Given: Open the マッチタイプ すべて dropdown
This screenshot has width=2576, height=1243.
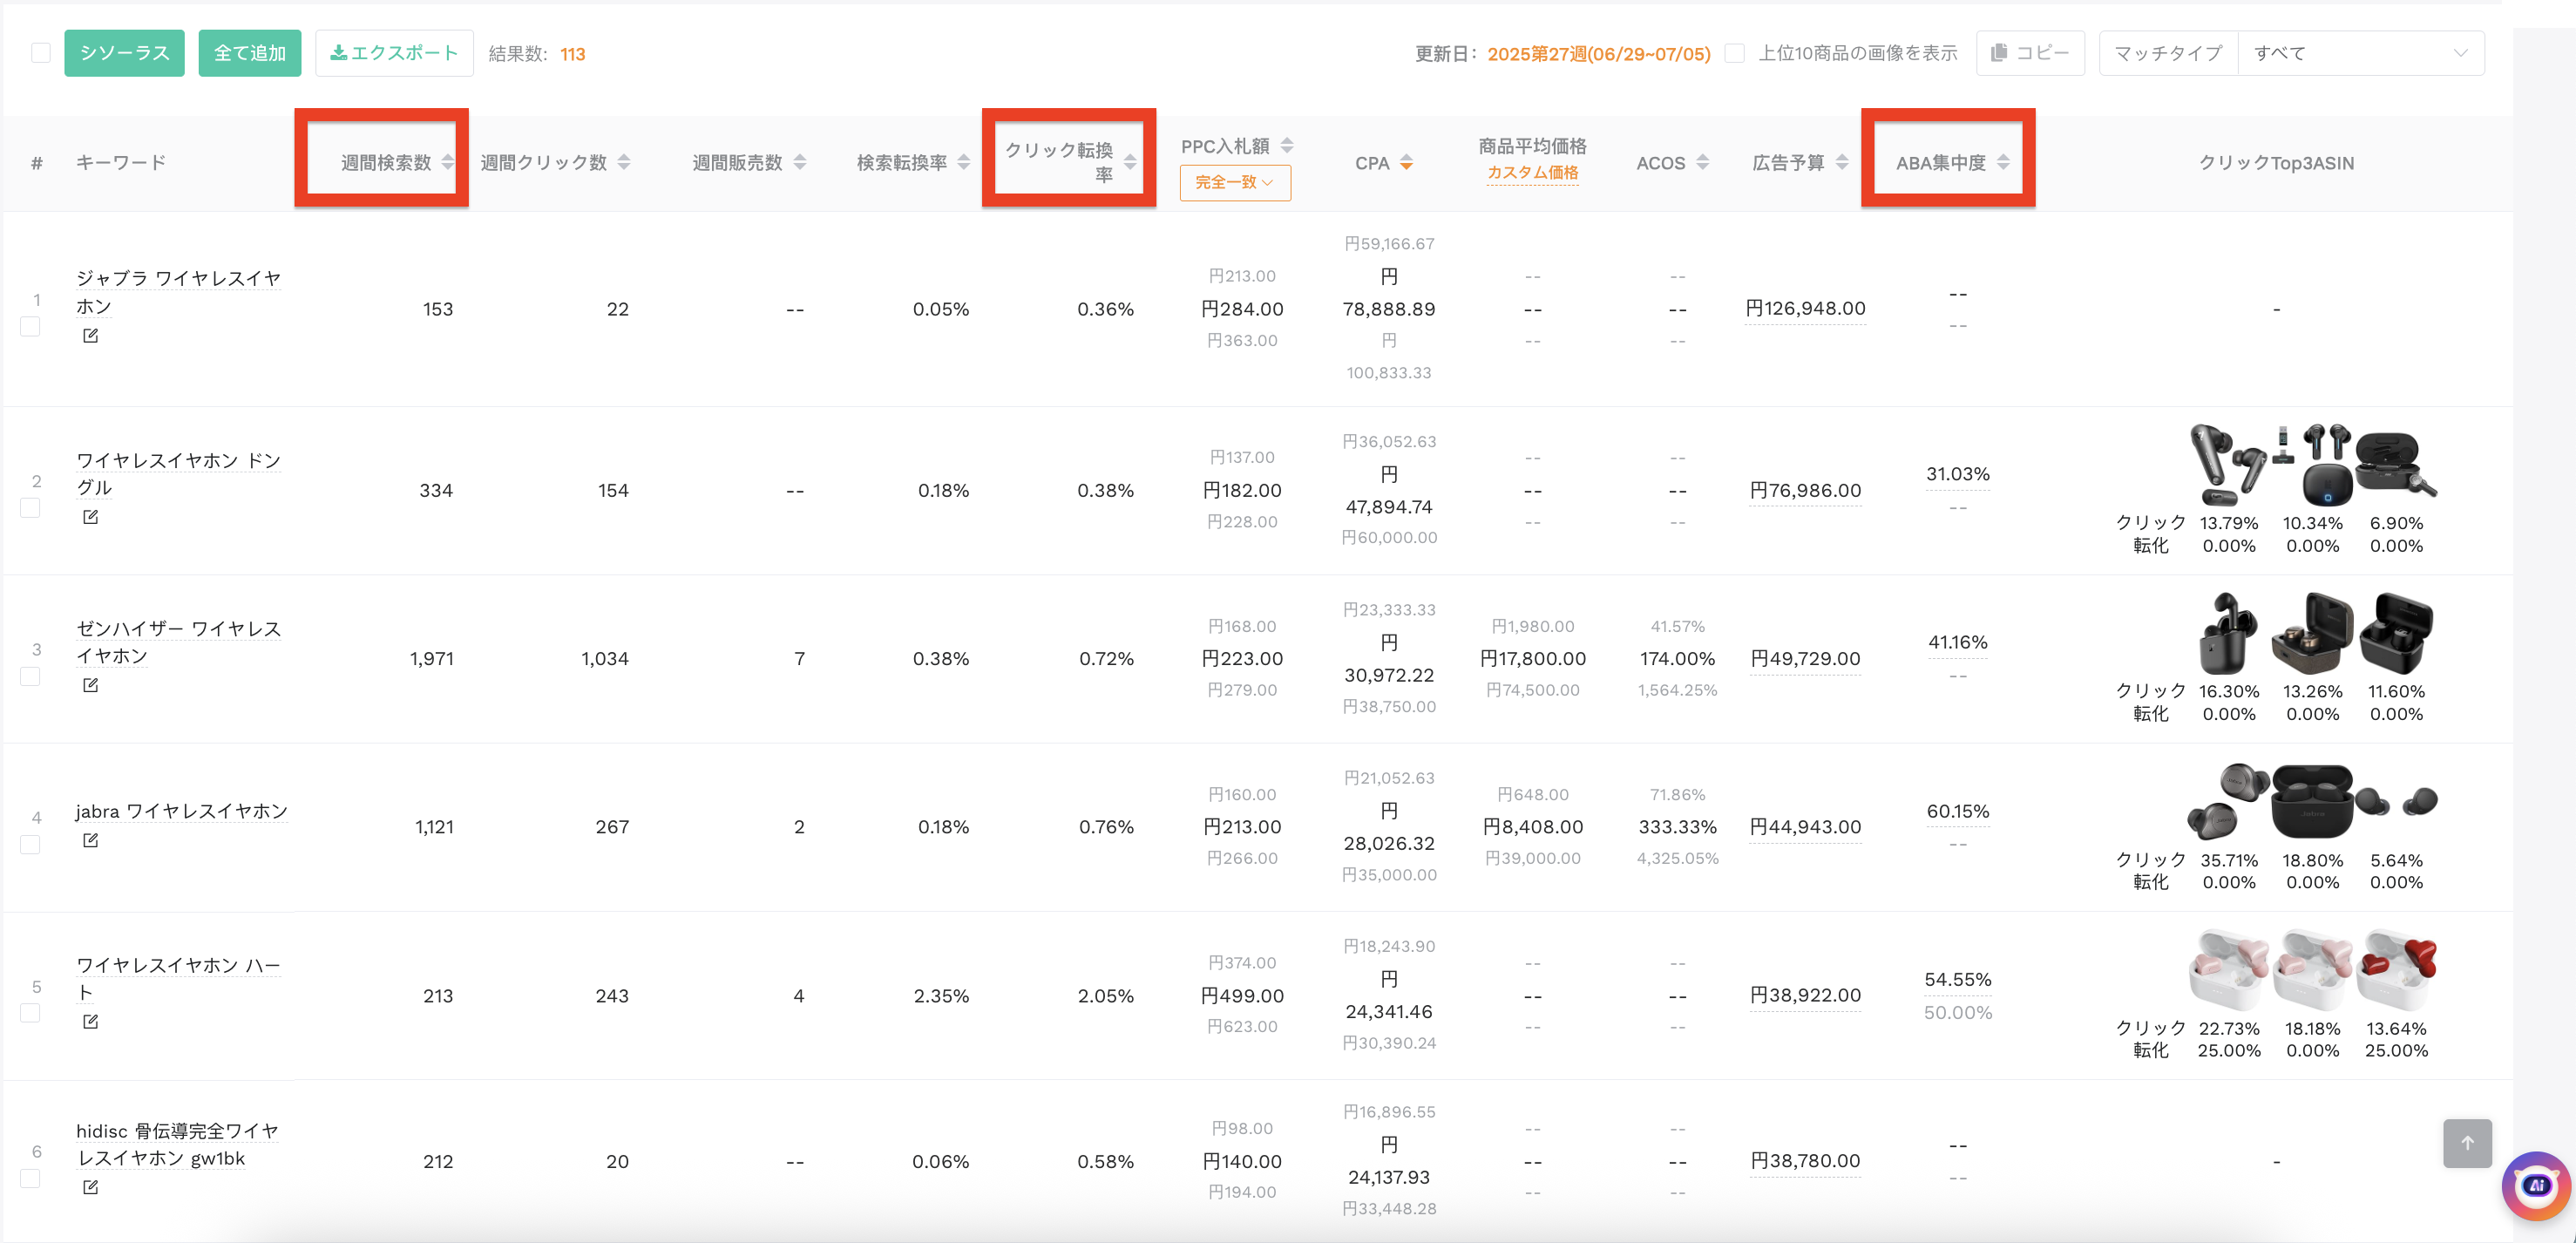Looking at the screenshot, I should coord(2361,53).
